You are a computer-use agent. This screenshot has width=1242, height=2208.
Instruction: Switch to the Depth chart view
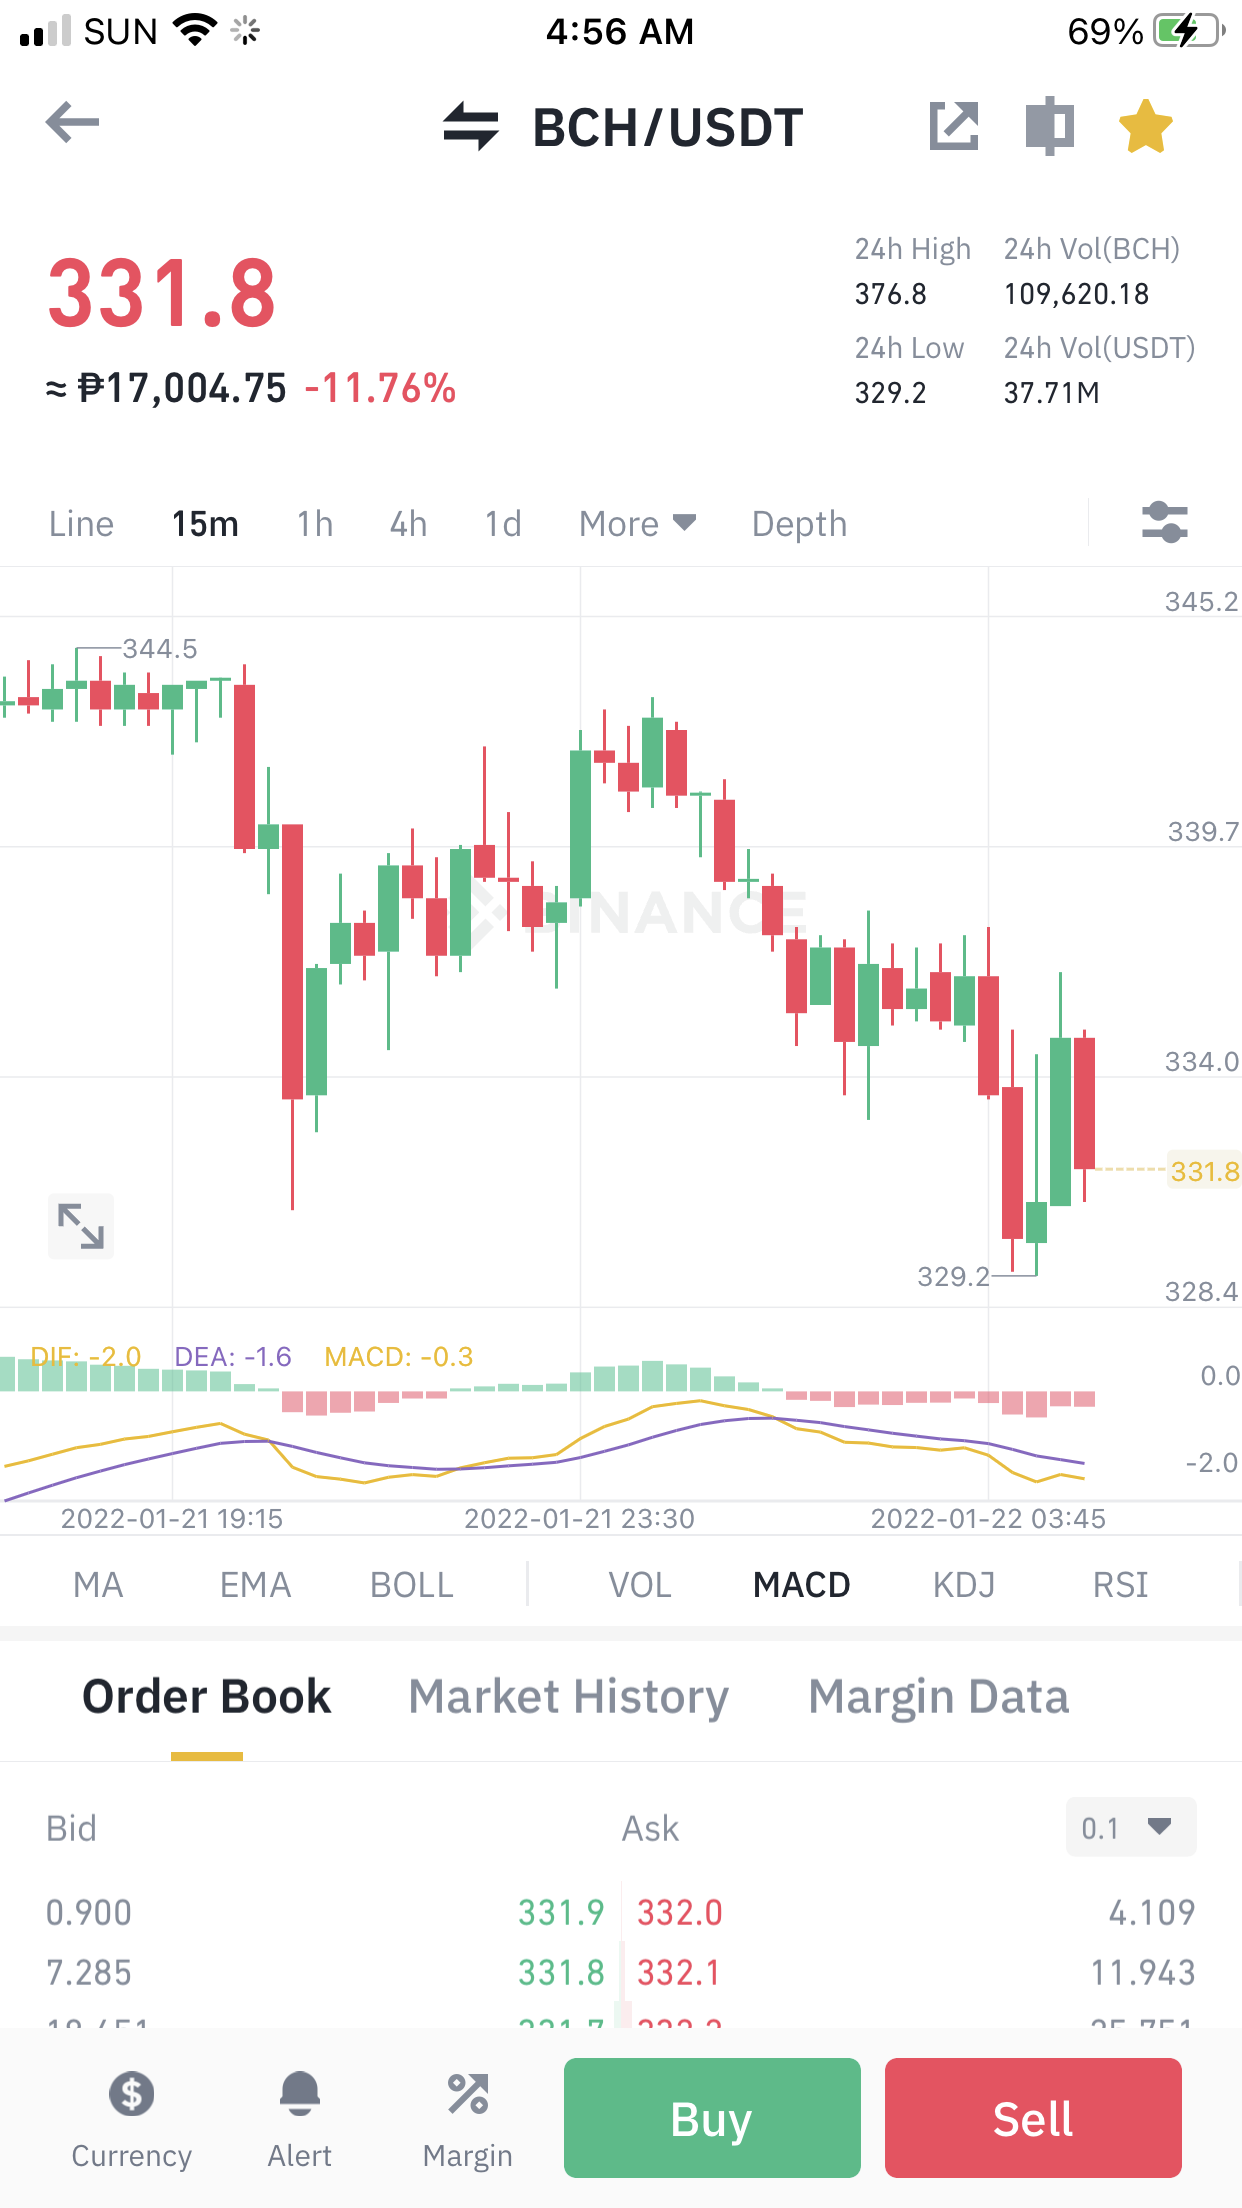click(x=799, y=523)
